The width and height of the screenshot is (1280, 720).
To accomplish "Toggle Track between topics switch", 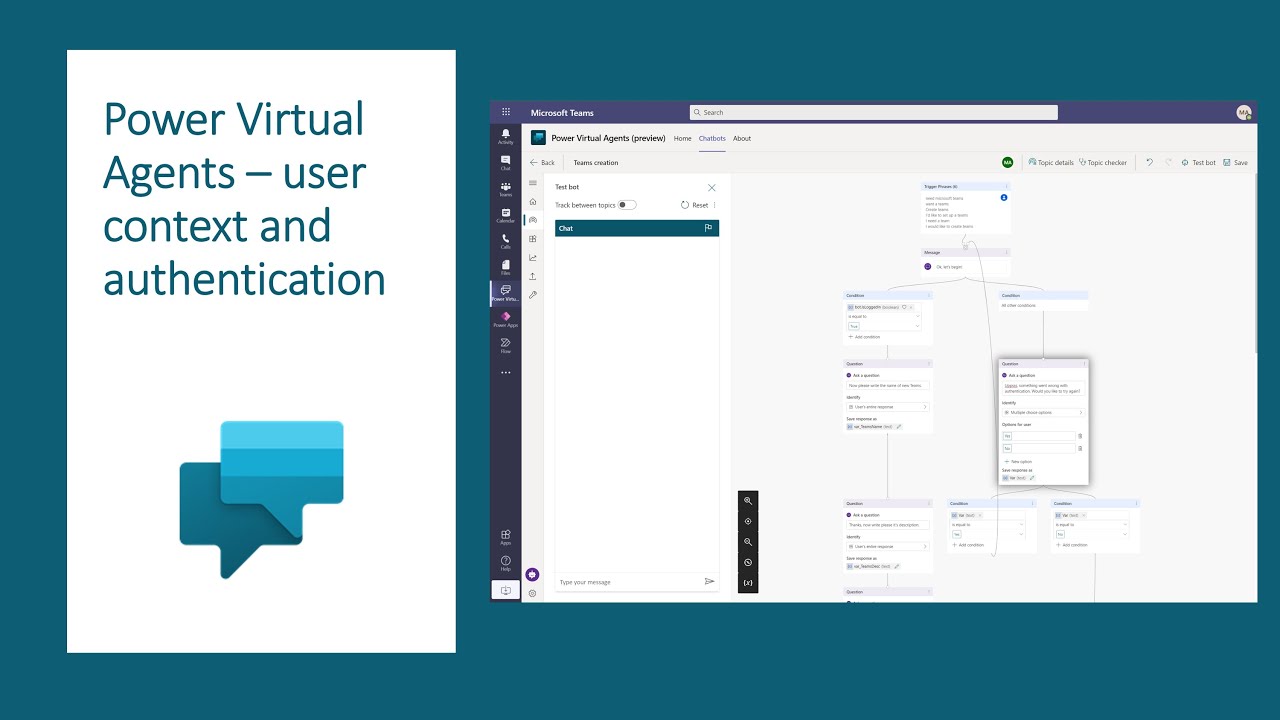I will coord(627,205).
